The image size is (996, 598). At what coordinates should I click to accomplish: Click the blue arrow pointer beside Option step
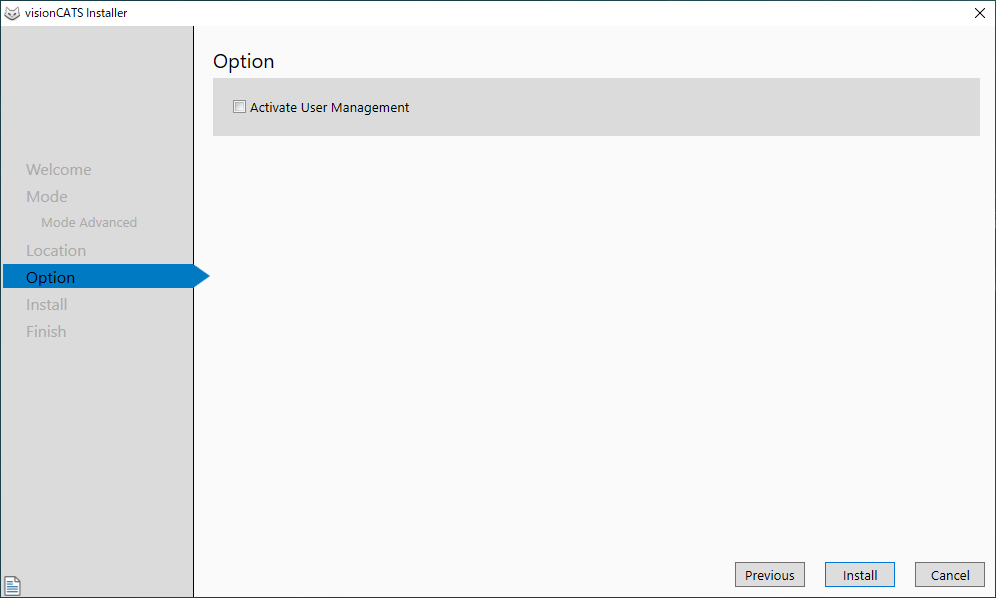click(201, 277)
